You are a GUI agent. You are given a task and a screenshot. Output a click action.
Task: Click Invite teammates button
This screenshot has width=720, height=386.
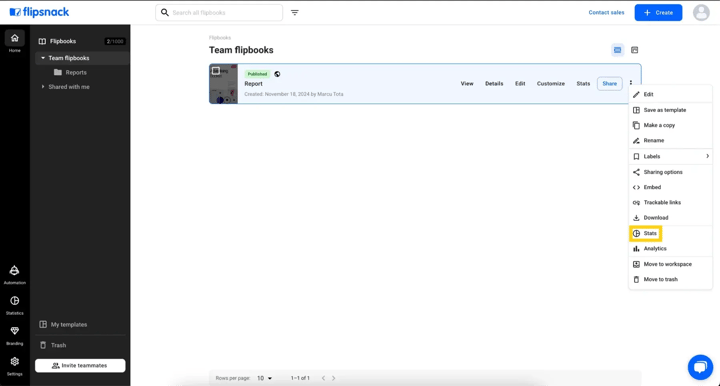(x=80, y=366)
